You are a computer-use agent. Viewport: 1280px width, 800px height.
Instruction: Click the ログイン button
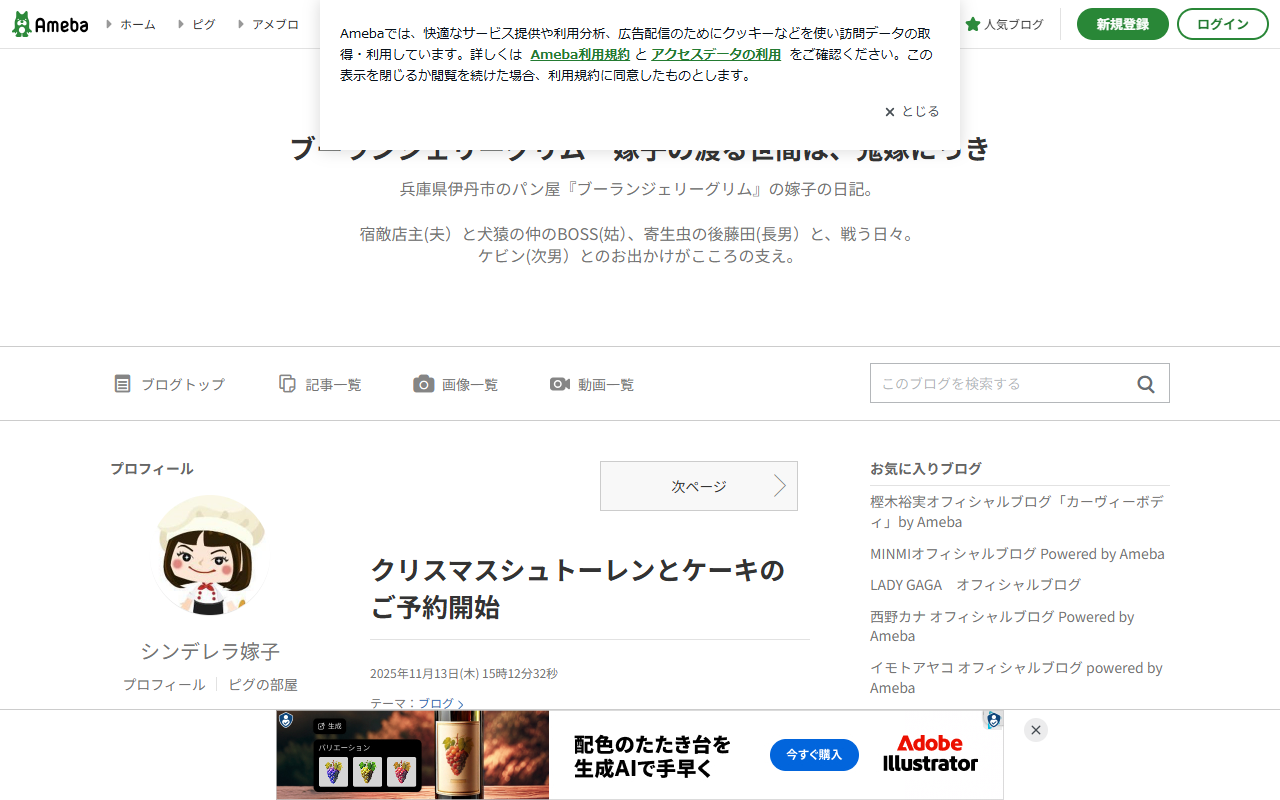point(1223,24)
